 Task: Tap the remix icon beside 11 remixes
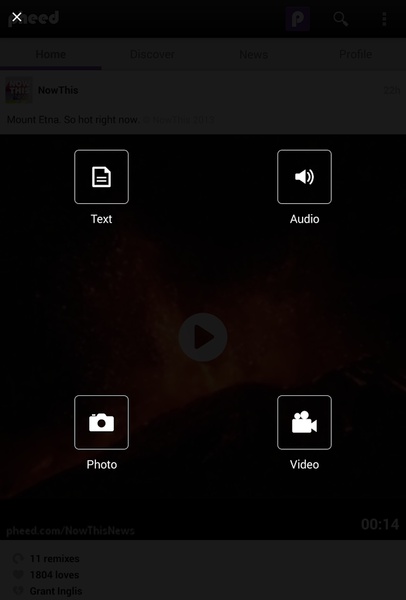click(18, 559)
